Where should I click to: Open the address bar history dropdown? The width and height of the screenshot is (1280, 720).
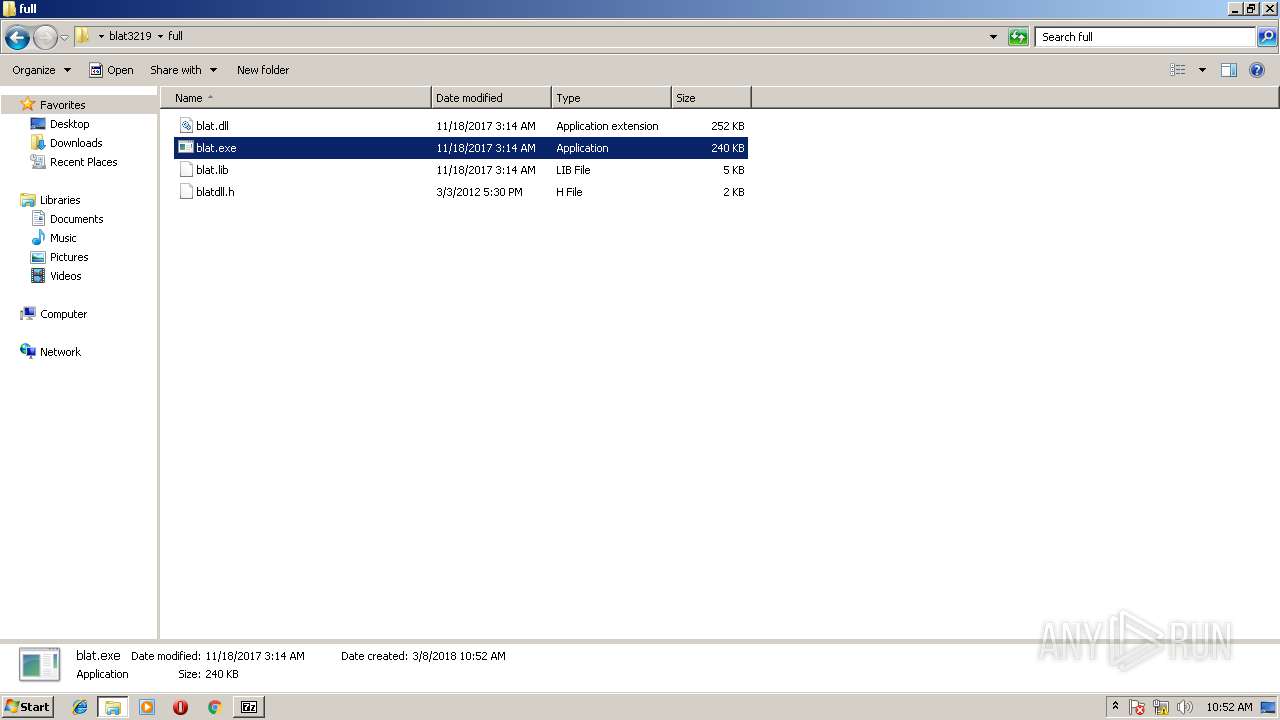[x=993, y=37]
